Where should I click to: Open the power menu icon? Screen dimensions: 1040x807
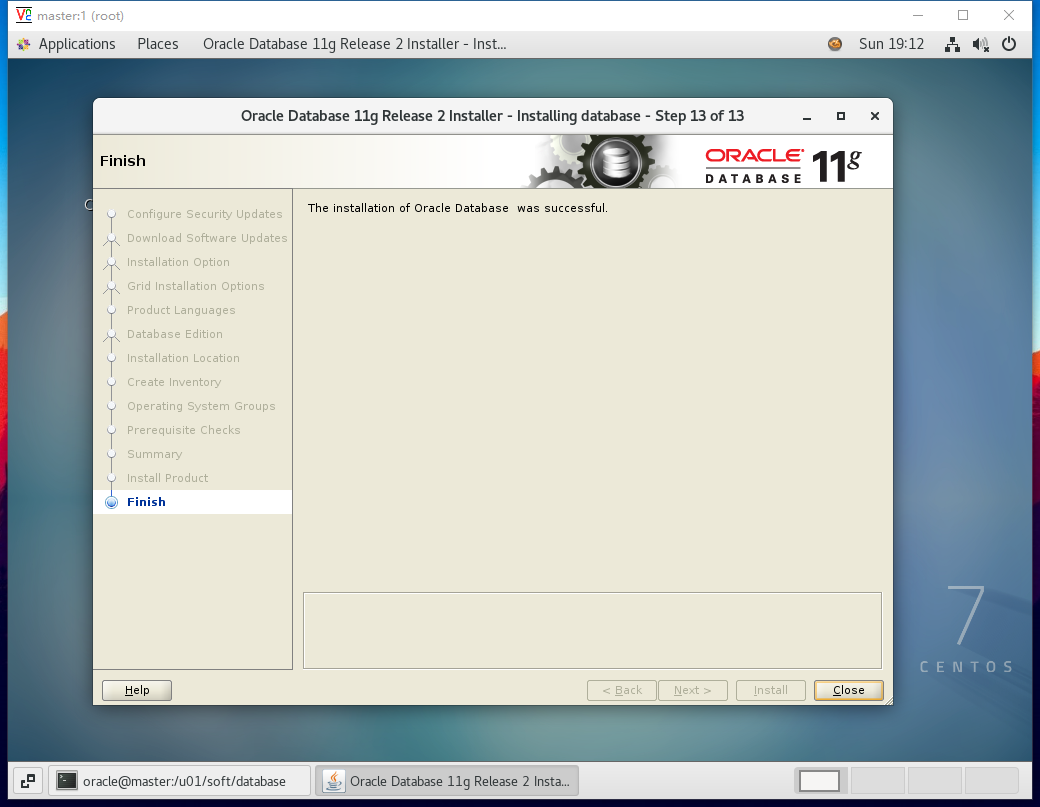pos(1009,44)
